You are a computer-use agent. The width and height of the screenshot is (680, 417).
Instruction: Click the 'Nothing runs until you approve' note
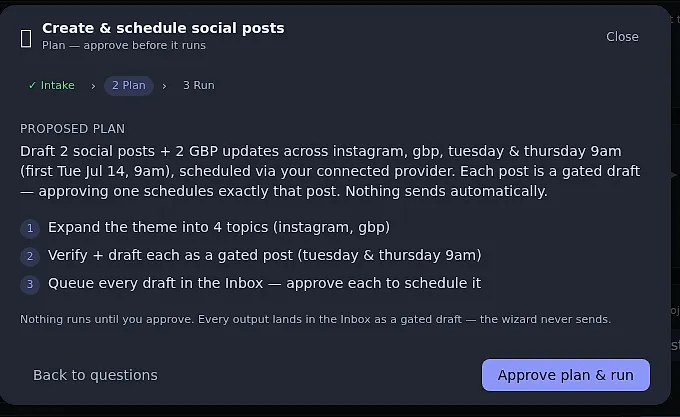point(315,319)
